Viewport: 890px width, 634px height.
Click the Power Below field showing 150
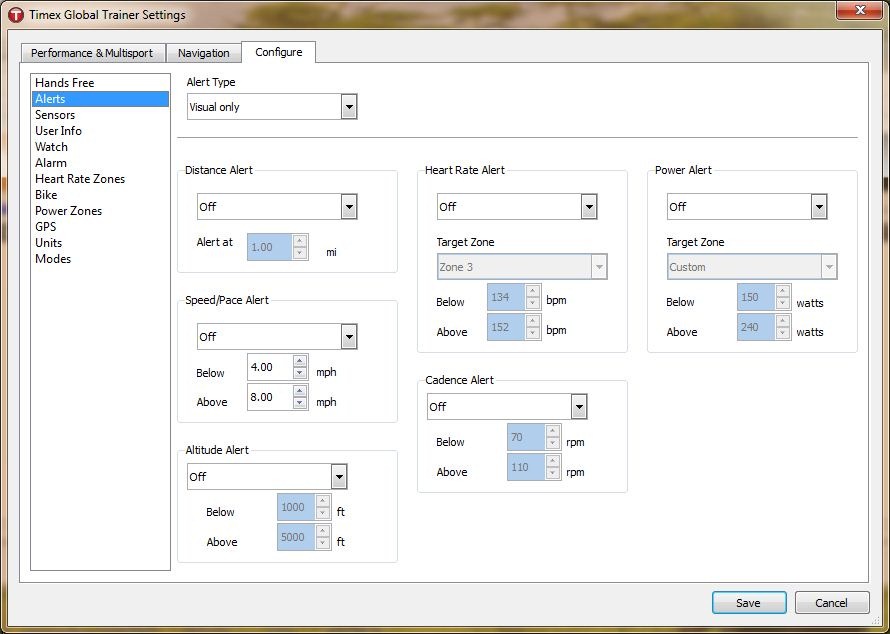pos(756,297)
